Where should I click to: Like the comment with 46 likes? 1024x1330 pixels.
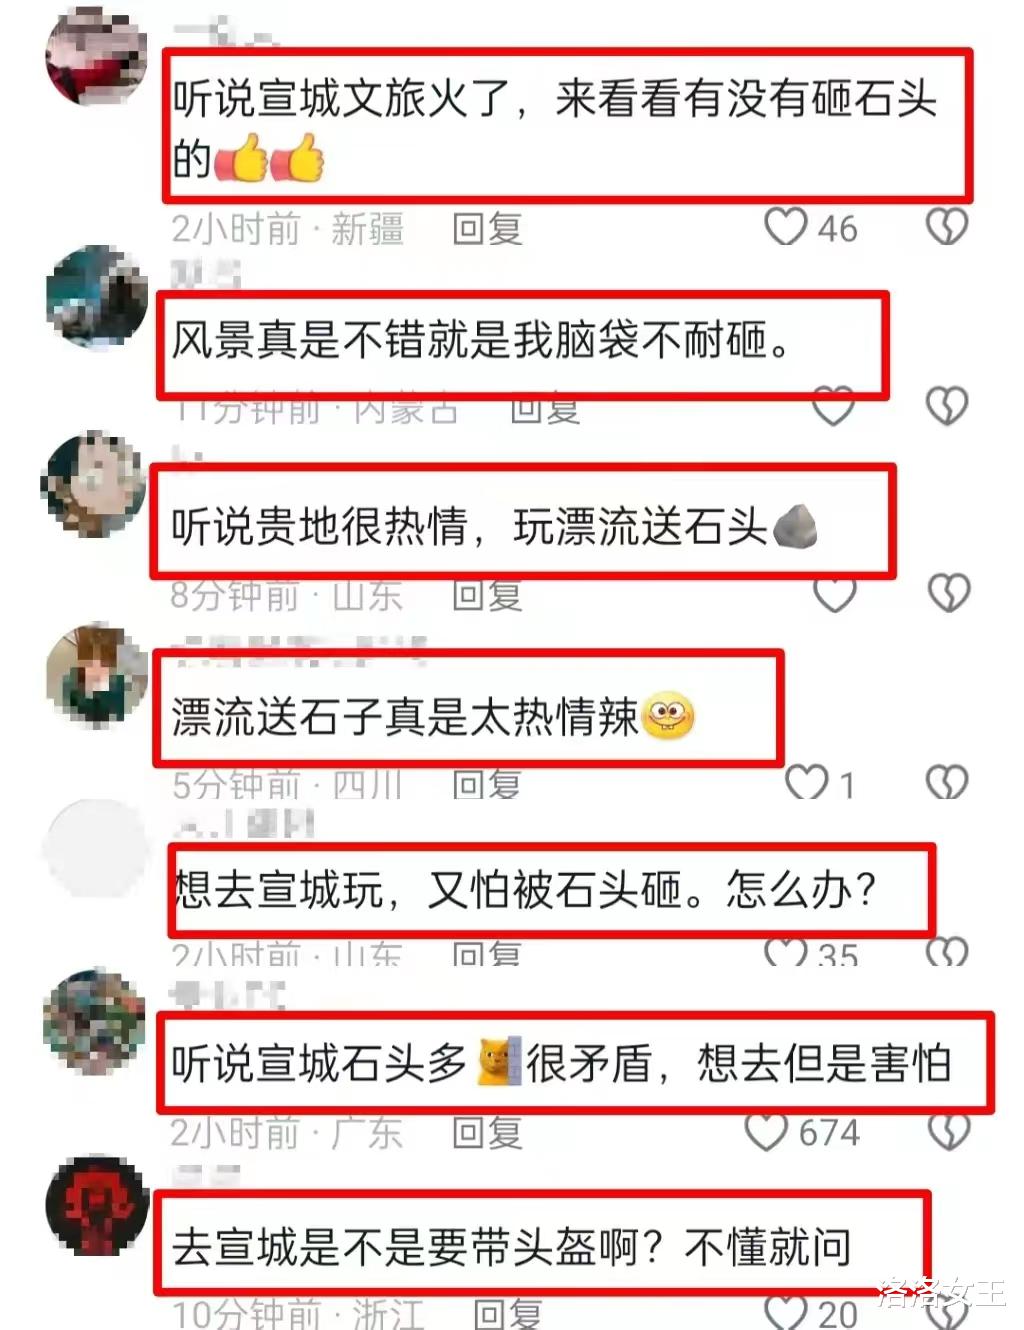tap(785, 227)
